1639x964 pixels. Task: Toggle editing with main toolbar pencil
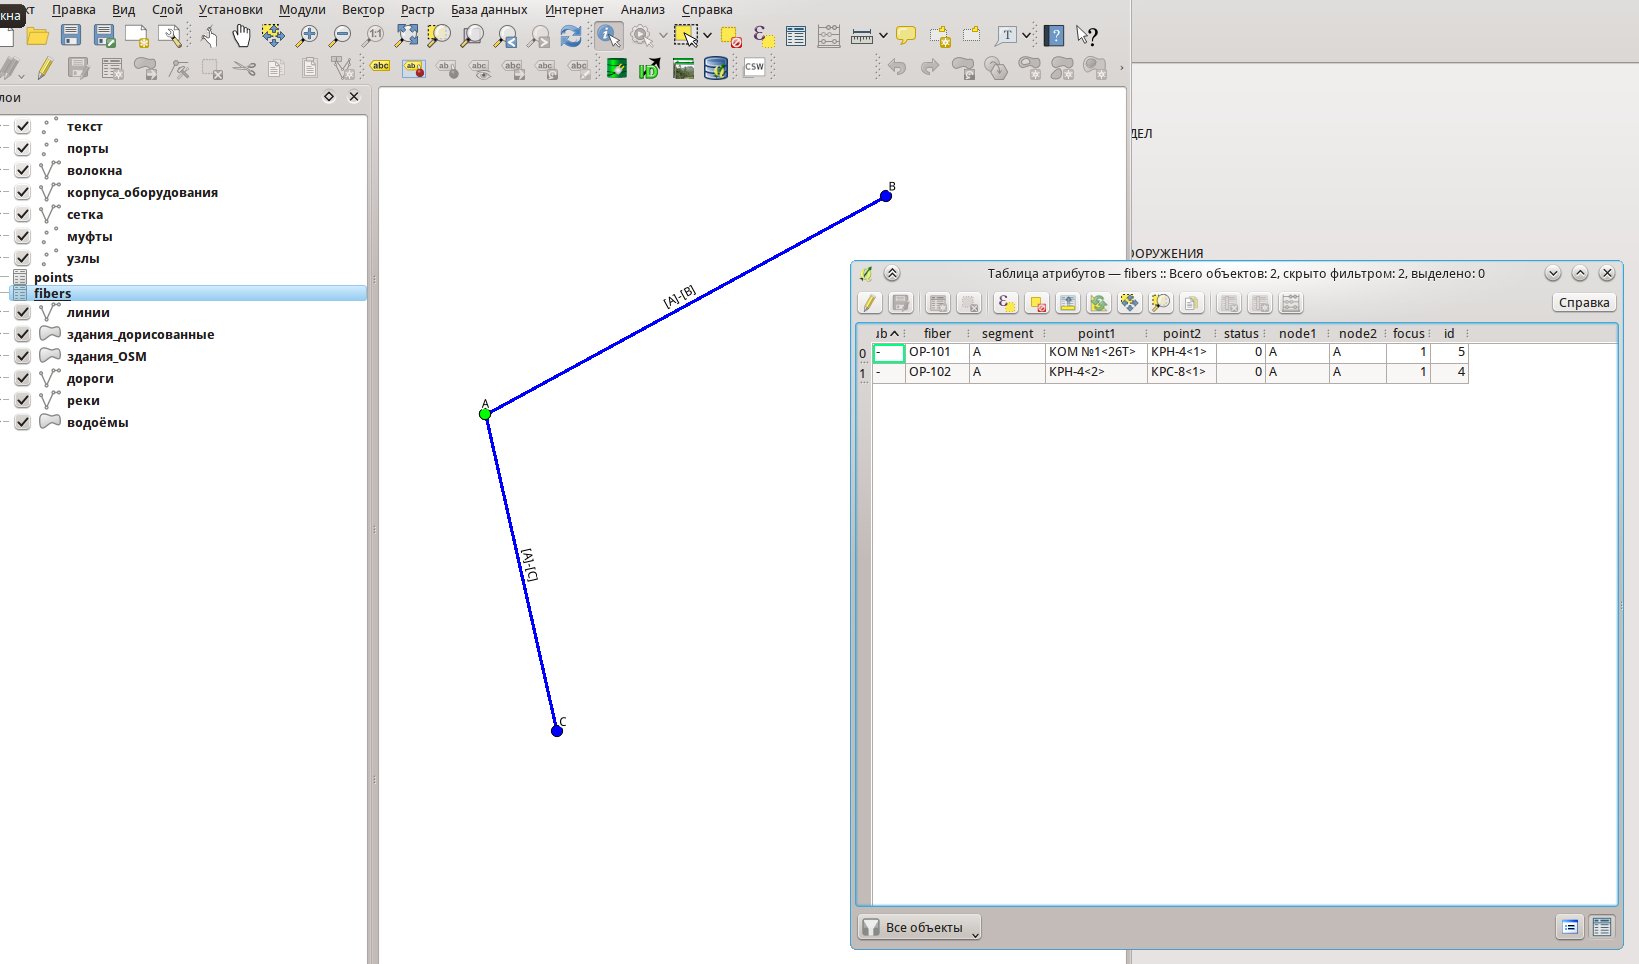pyautogui.click(x=45, y=68)
